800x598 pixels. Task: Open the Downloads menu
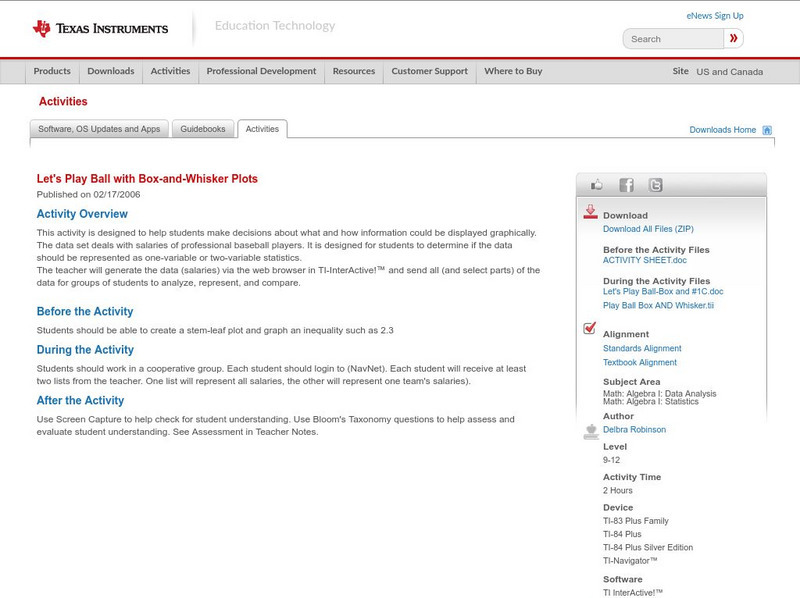(x=111, y=71)
